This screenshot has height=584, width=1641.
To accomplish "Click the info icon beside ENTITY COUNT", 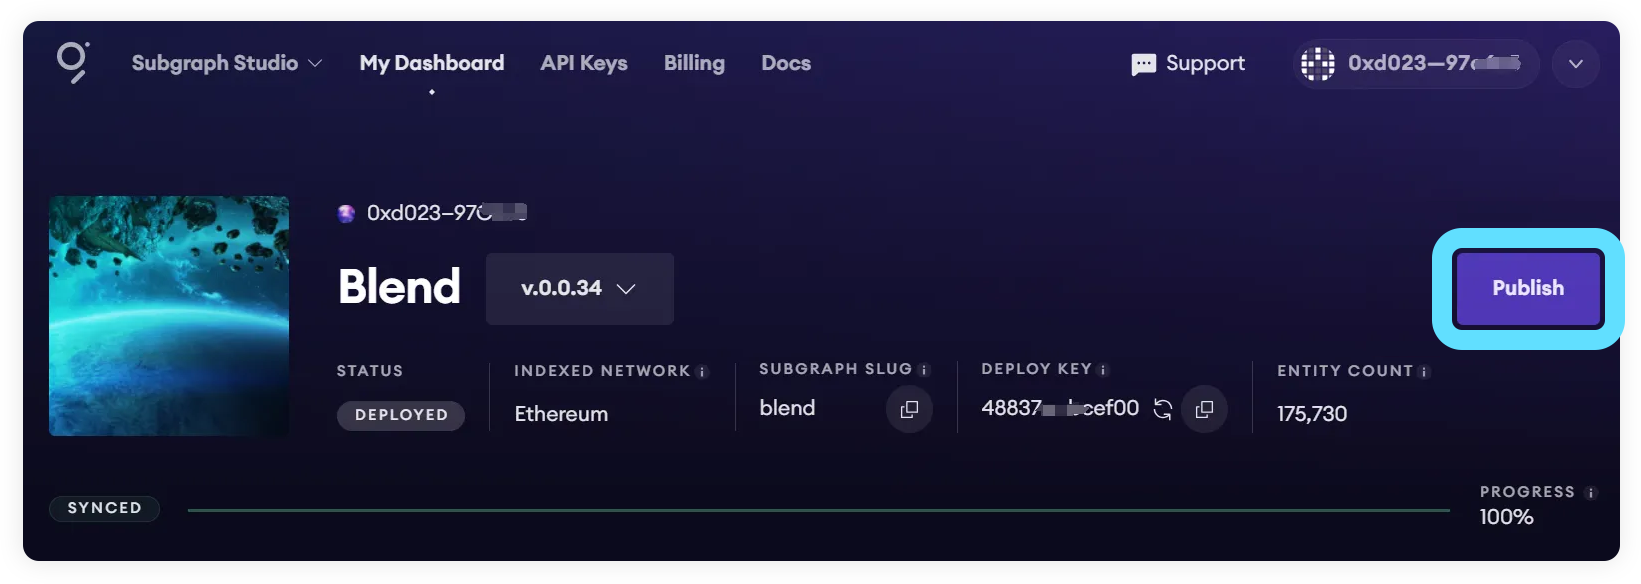I will coord(1426,370).
